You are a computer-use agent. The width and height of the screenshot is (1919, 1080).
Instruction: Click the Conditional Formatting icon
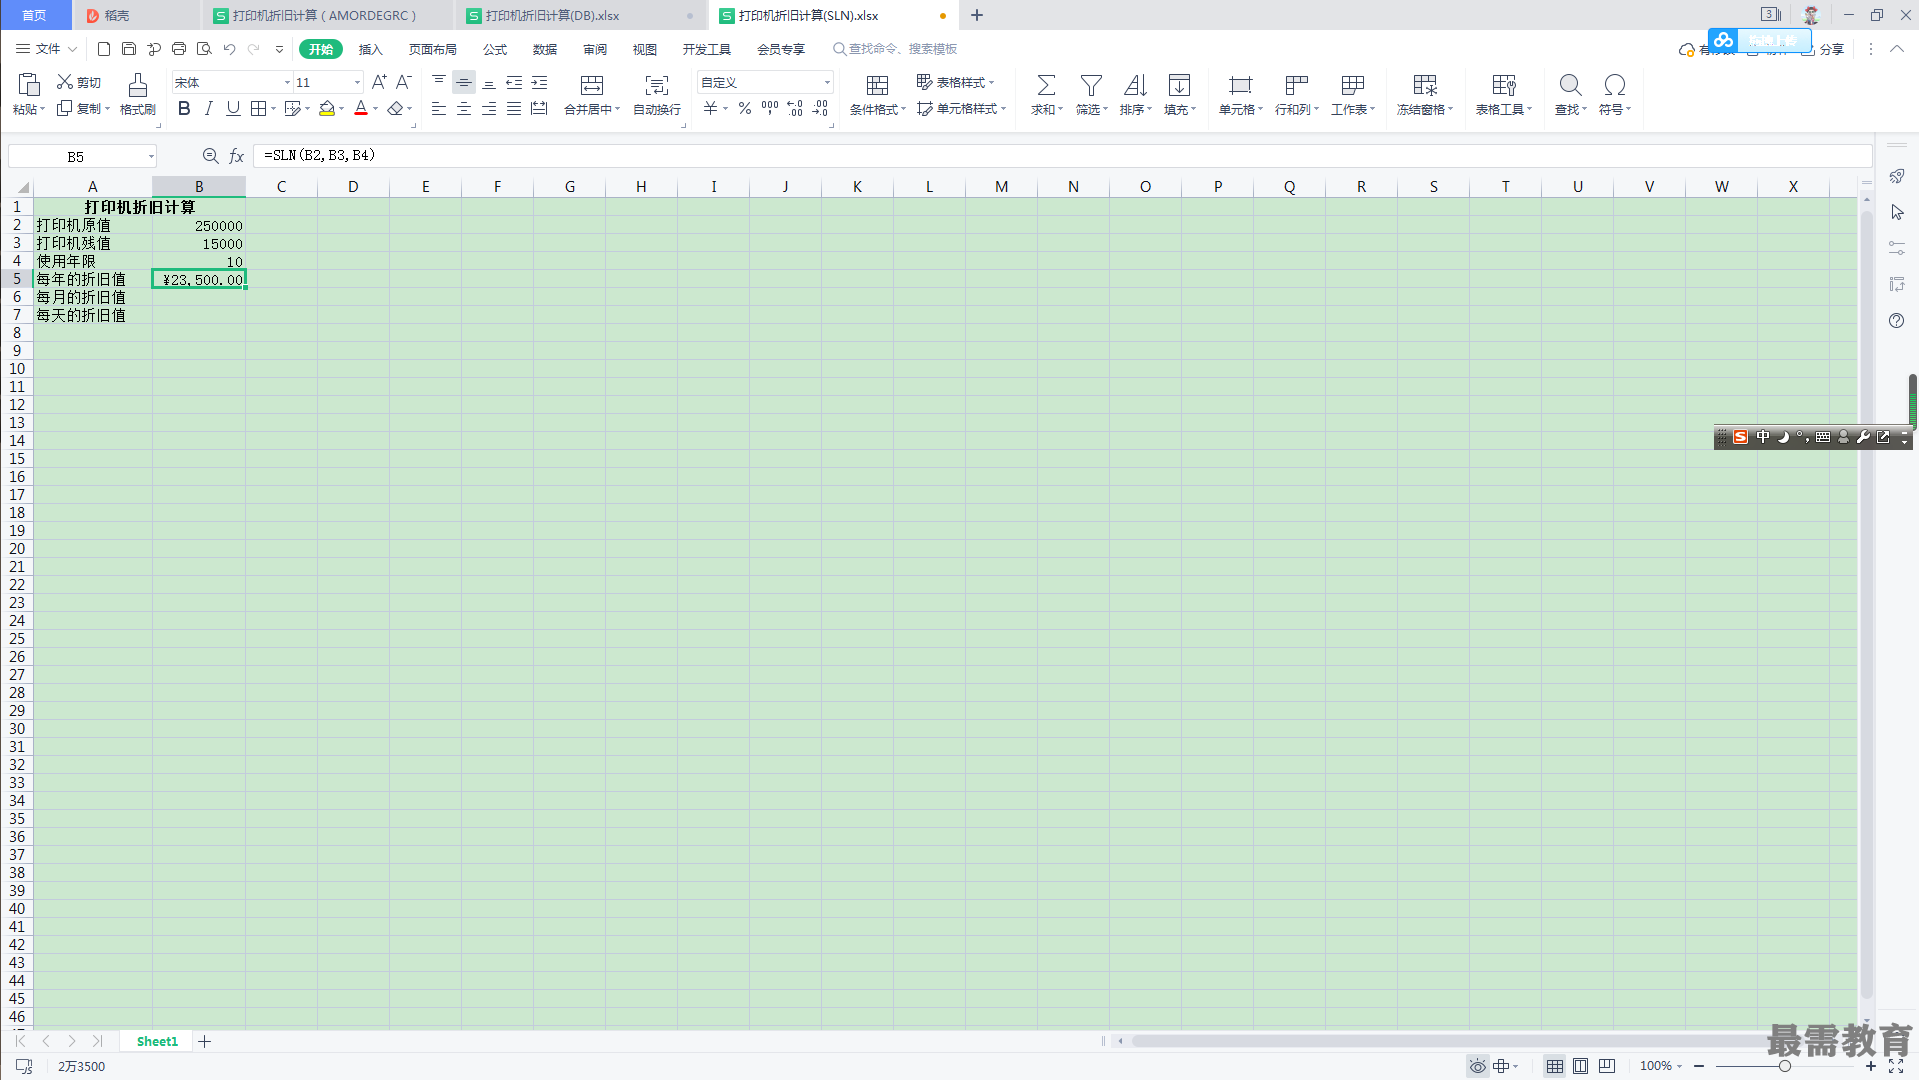(877, 85)
